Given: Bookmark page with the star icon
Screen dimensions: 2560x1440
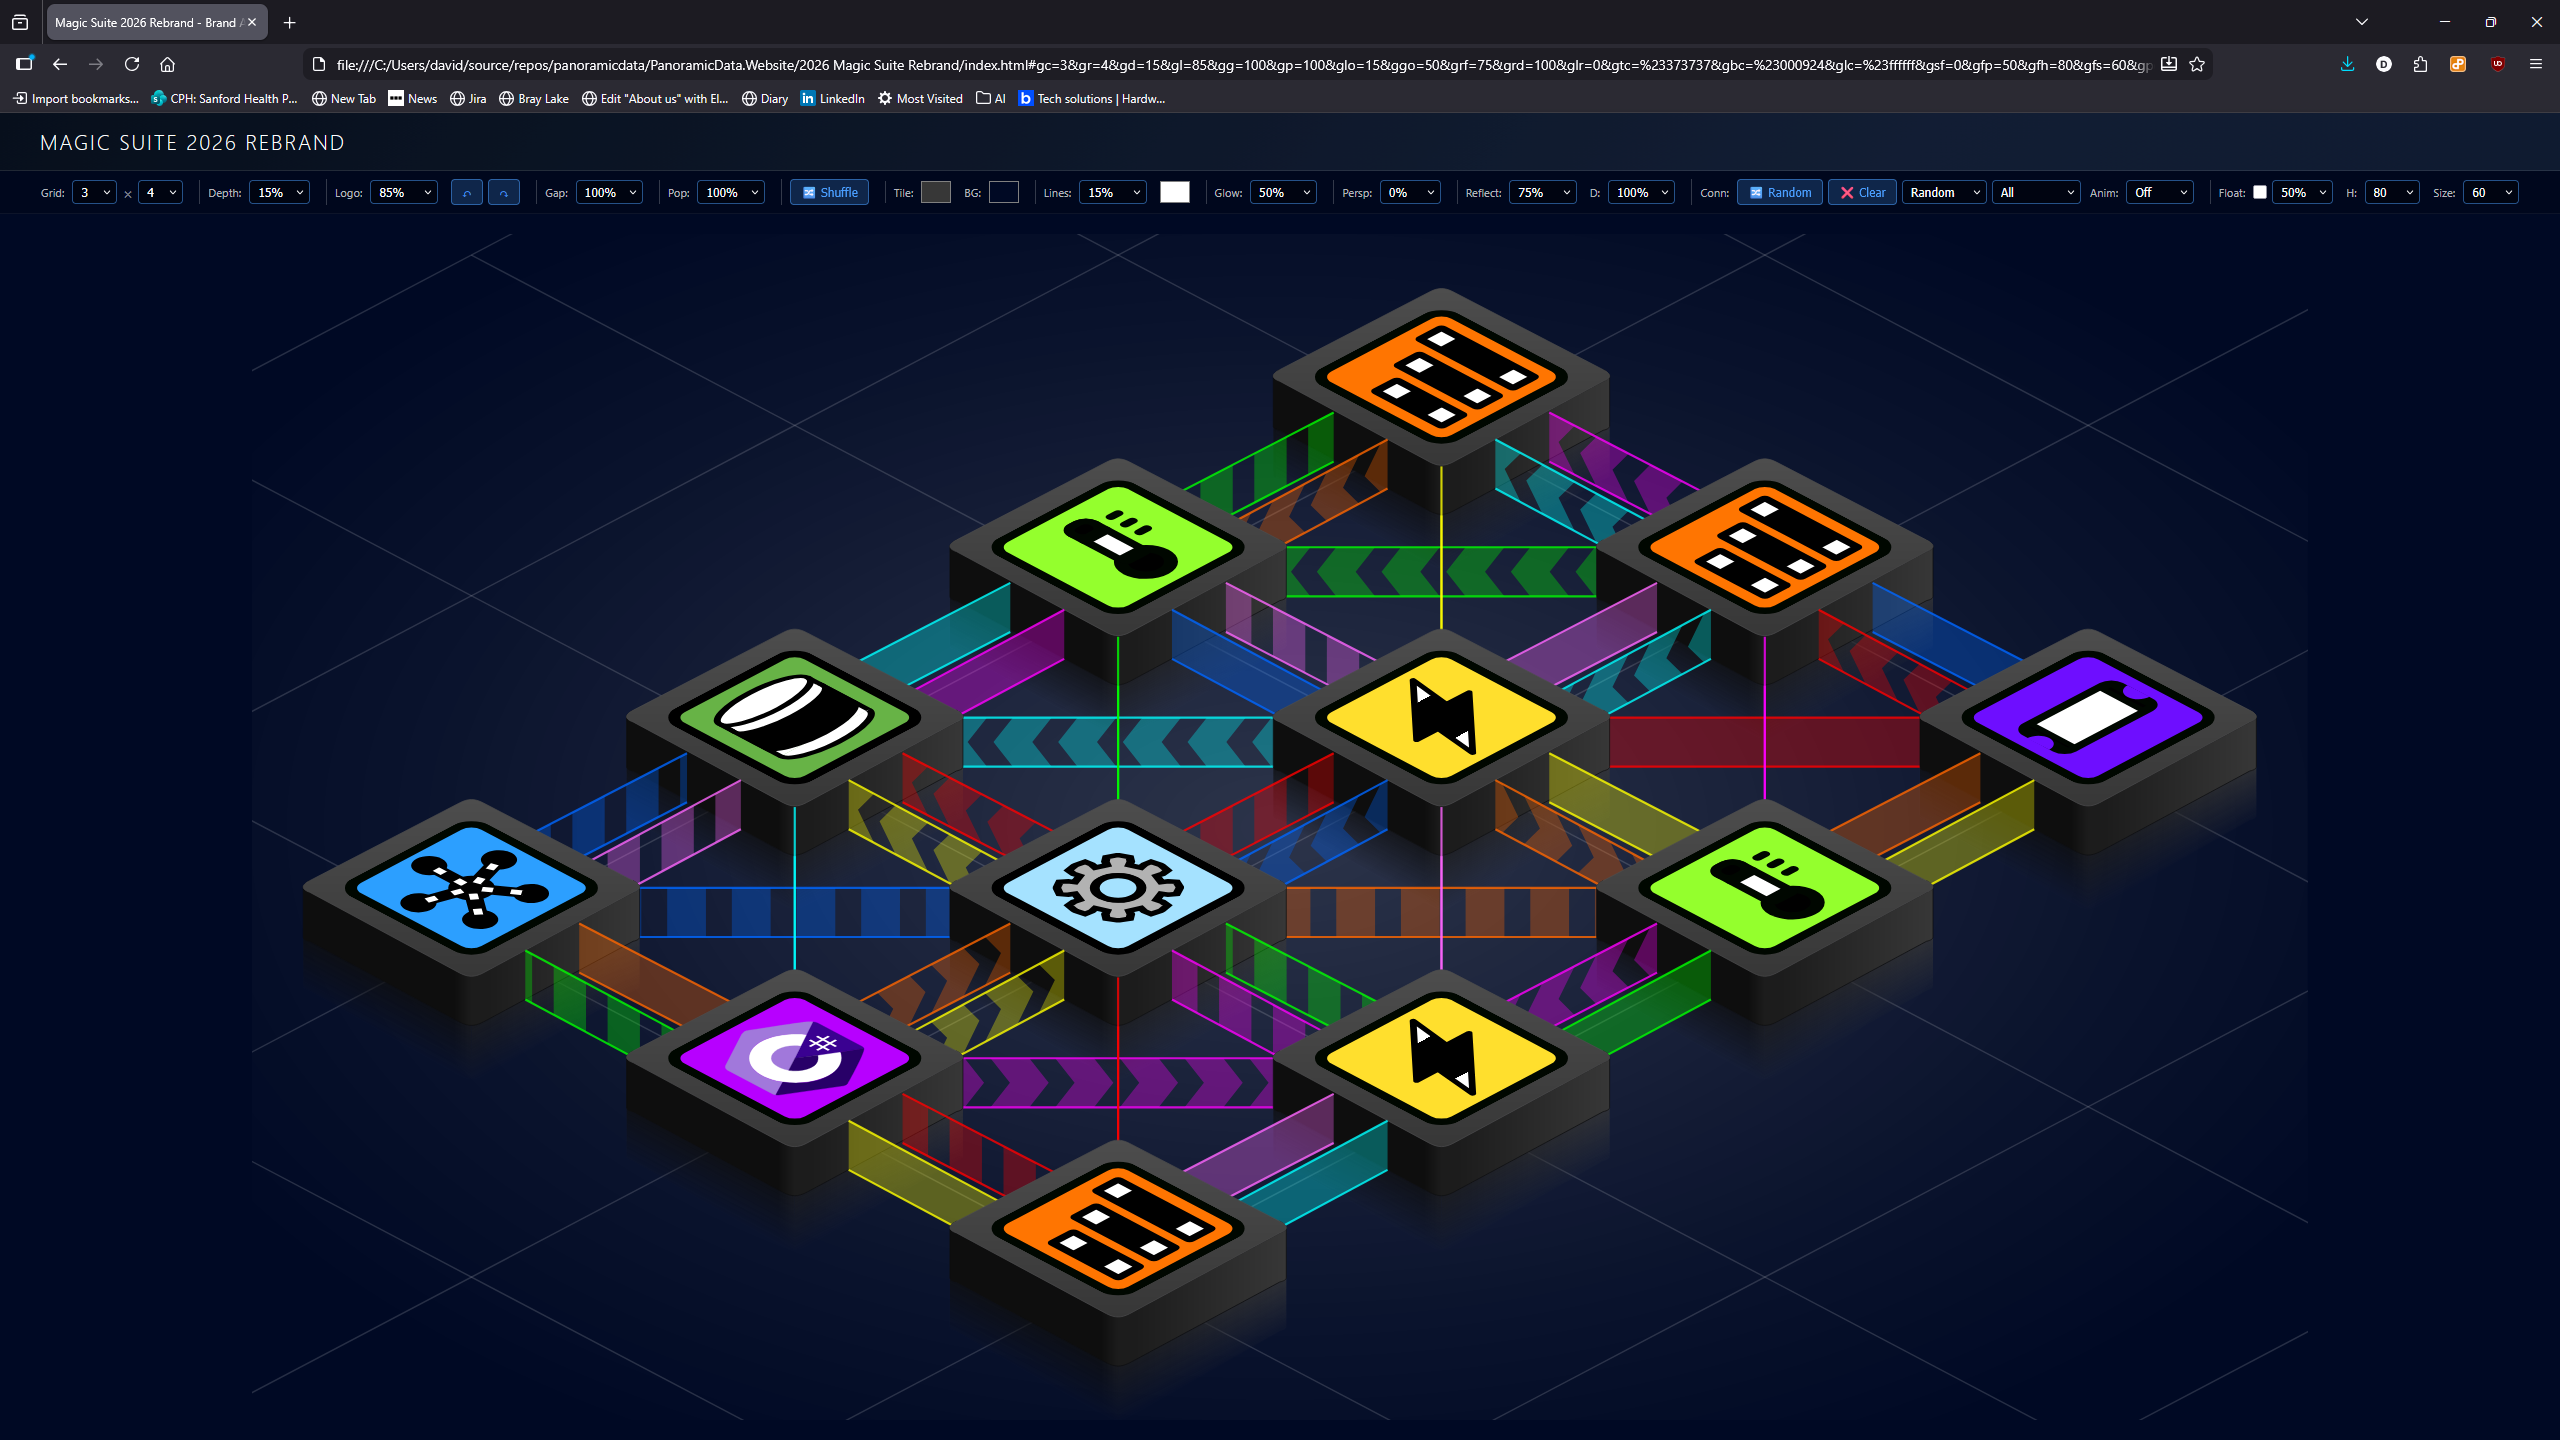Looking at the screenshot, I should (2197, 64).
